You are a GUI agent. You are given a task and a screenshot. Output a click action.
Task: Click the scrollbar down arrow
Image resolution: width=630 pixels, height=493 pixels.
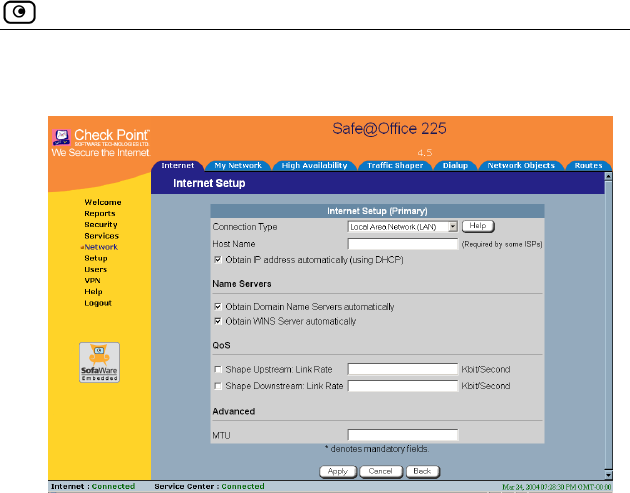(608, 475)
